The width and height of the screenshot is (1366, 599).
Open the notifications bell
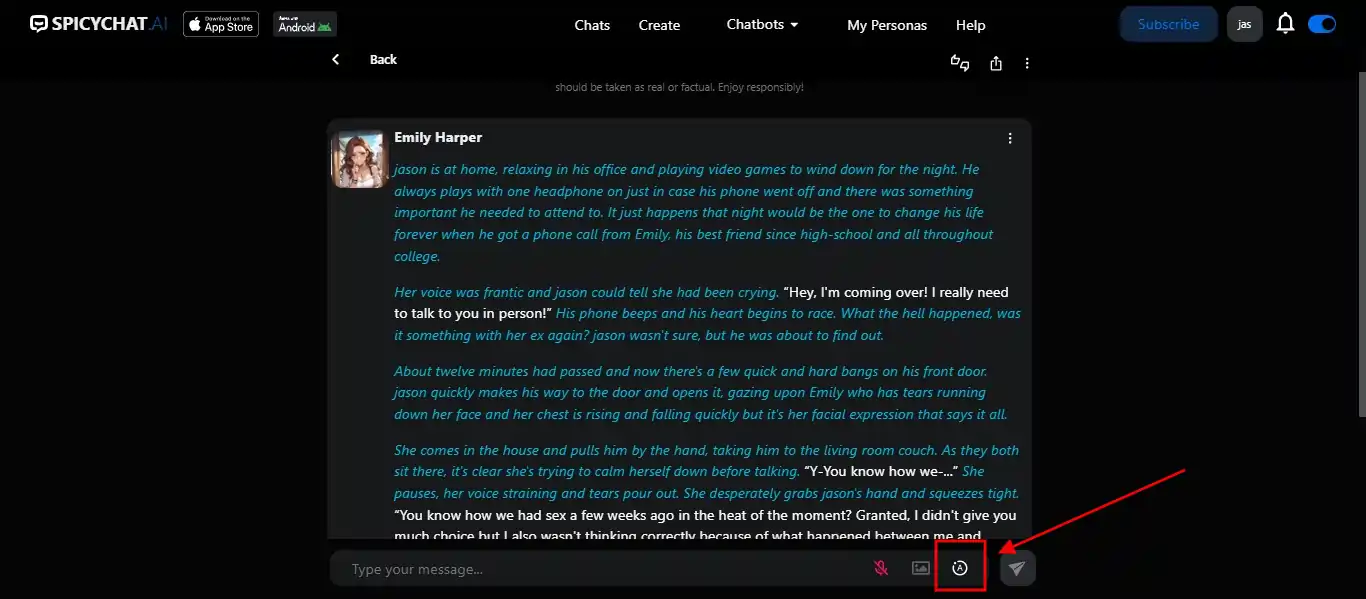[1286, 24]
